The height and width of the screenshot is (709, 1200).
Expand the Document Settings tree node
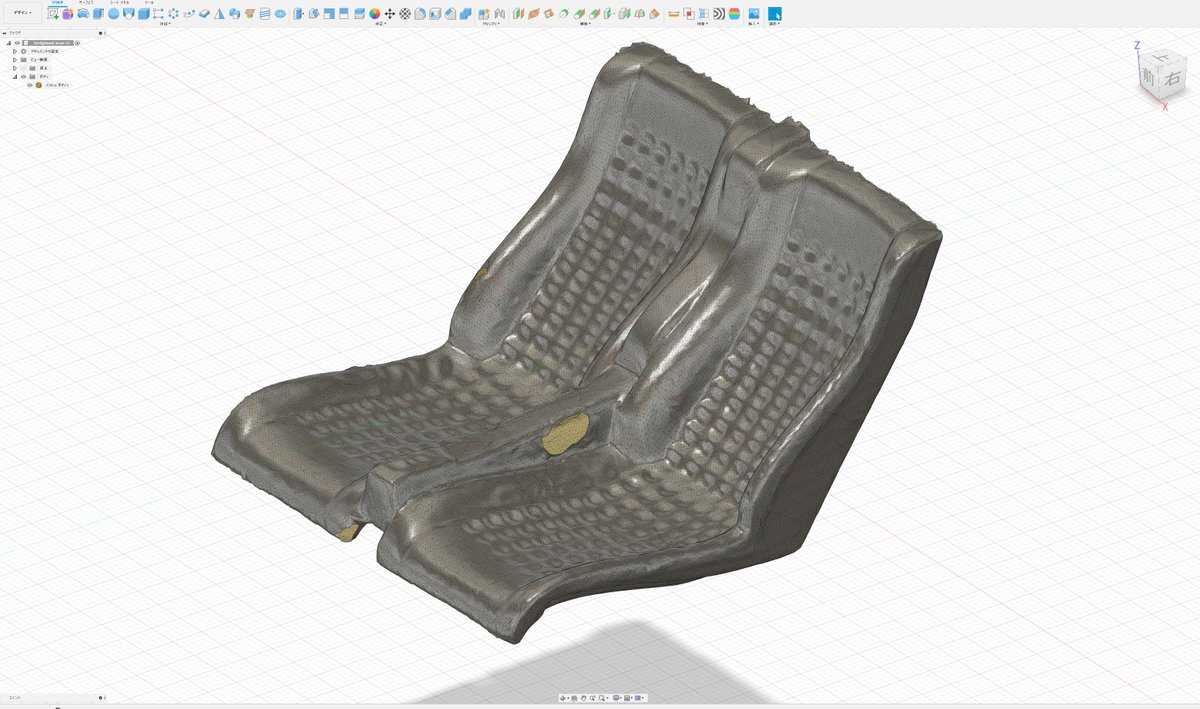[14, 51]
